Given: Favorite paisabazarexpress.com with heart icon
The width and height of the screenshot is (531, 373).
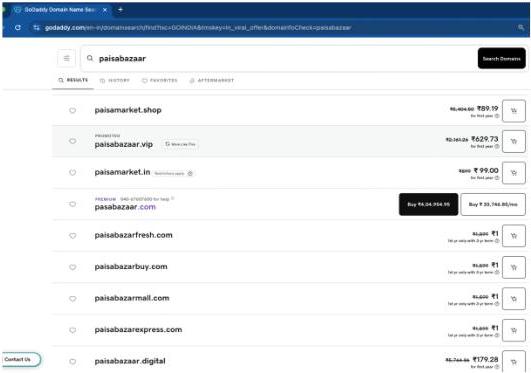Looking at the screenshot, I should point(72,330).
